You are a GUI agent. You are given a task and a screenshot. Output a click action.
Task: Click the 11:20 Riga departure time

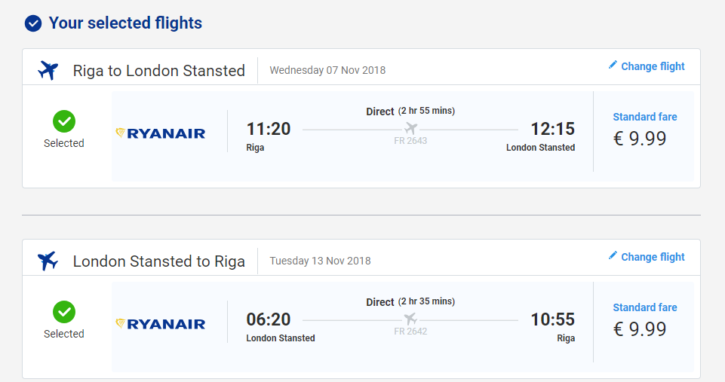pos(268,129)
